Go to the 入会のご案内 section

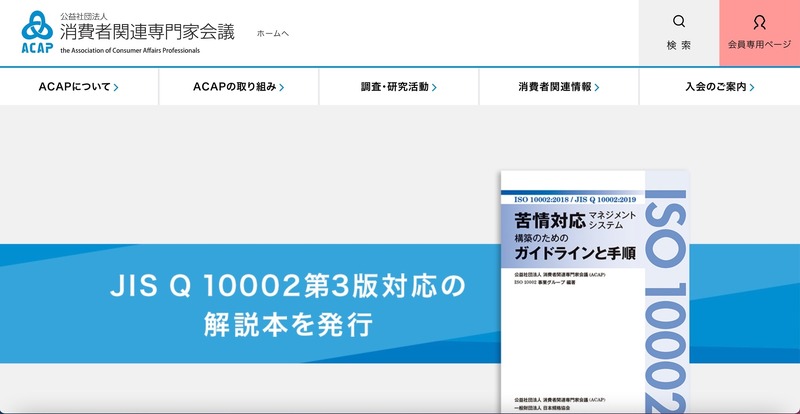pyautogui.click(x=716, y=87)
